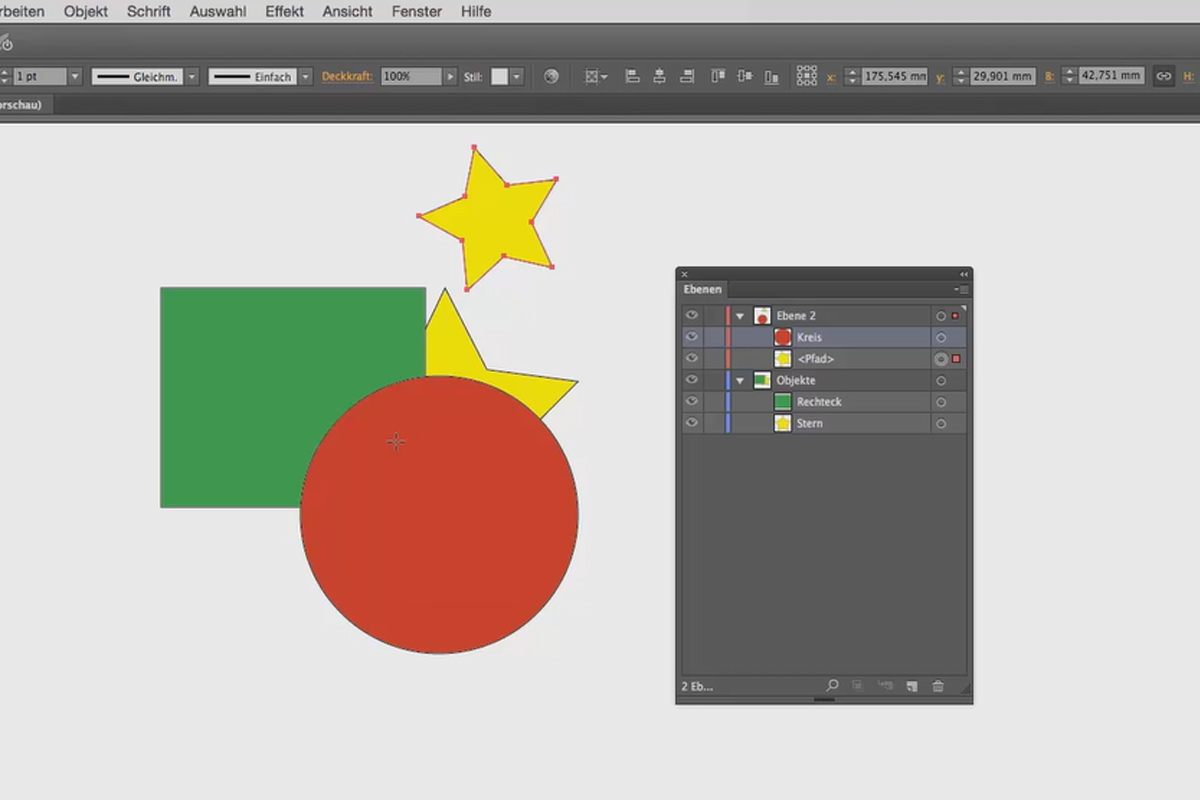Click the Stil graphic style swatch
Viewport: 1200px width, 800px height.
pos(499,76)
